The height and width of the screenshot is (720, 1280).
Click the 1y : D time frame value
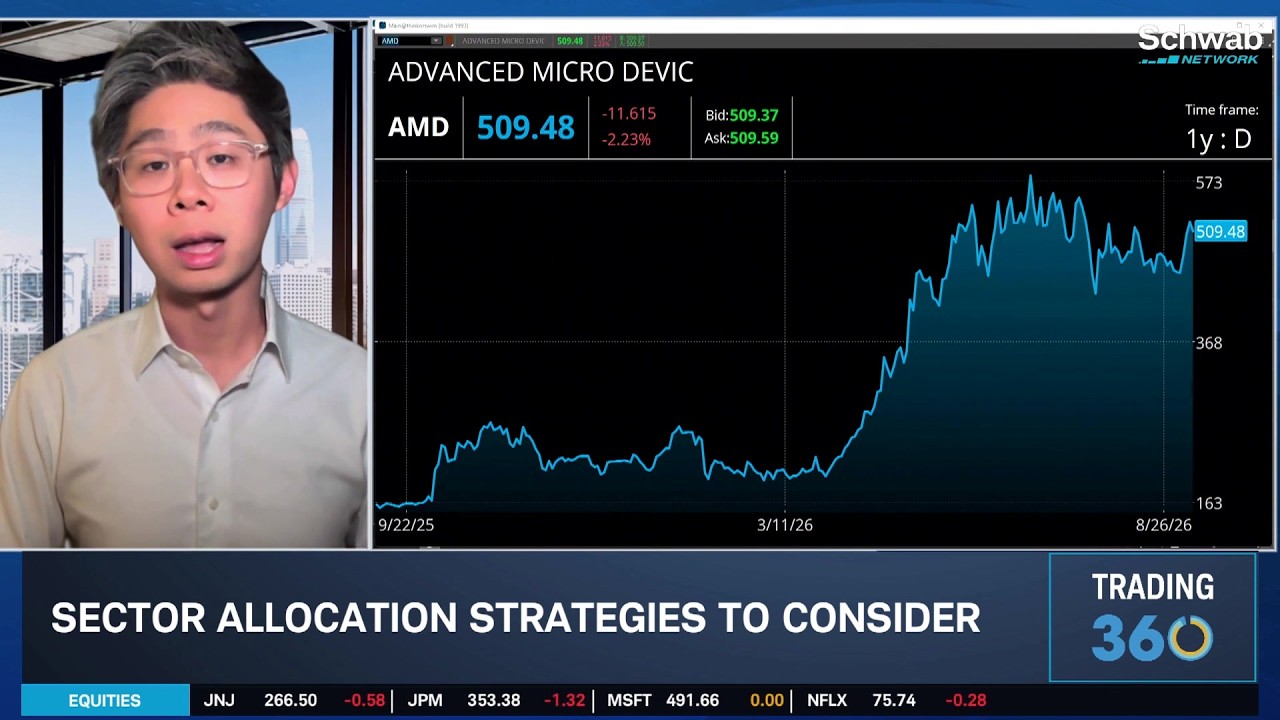[x=1219, y=139]
